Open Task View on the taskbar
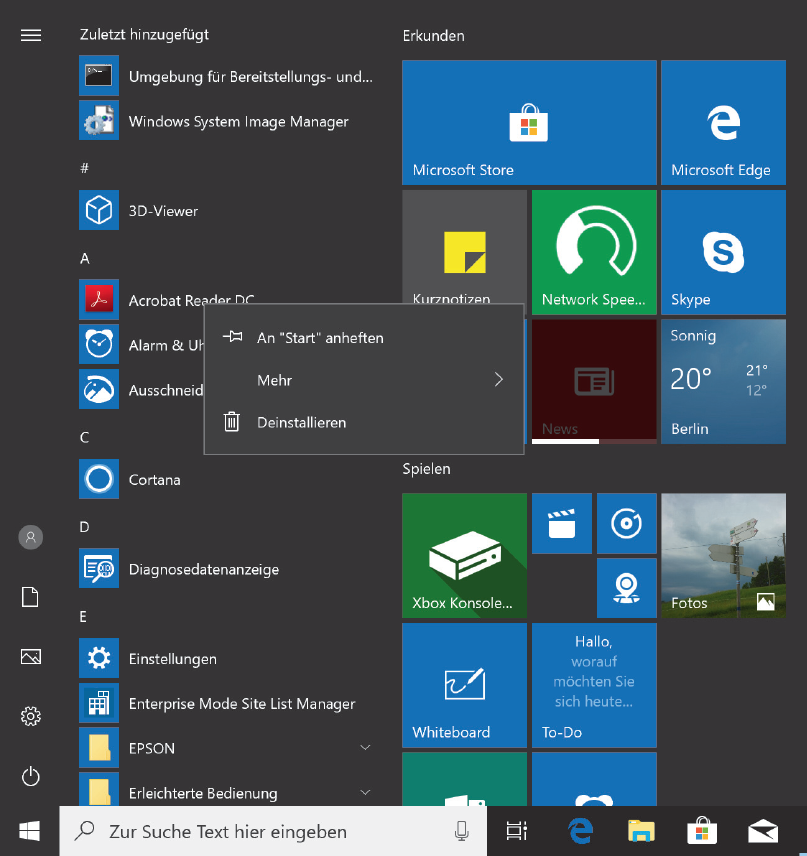 516,831
